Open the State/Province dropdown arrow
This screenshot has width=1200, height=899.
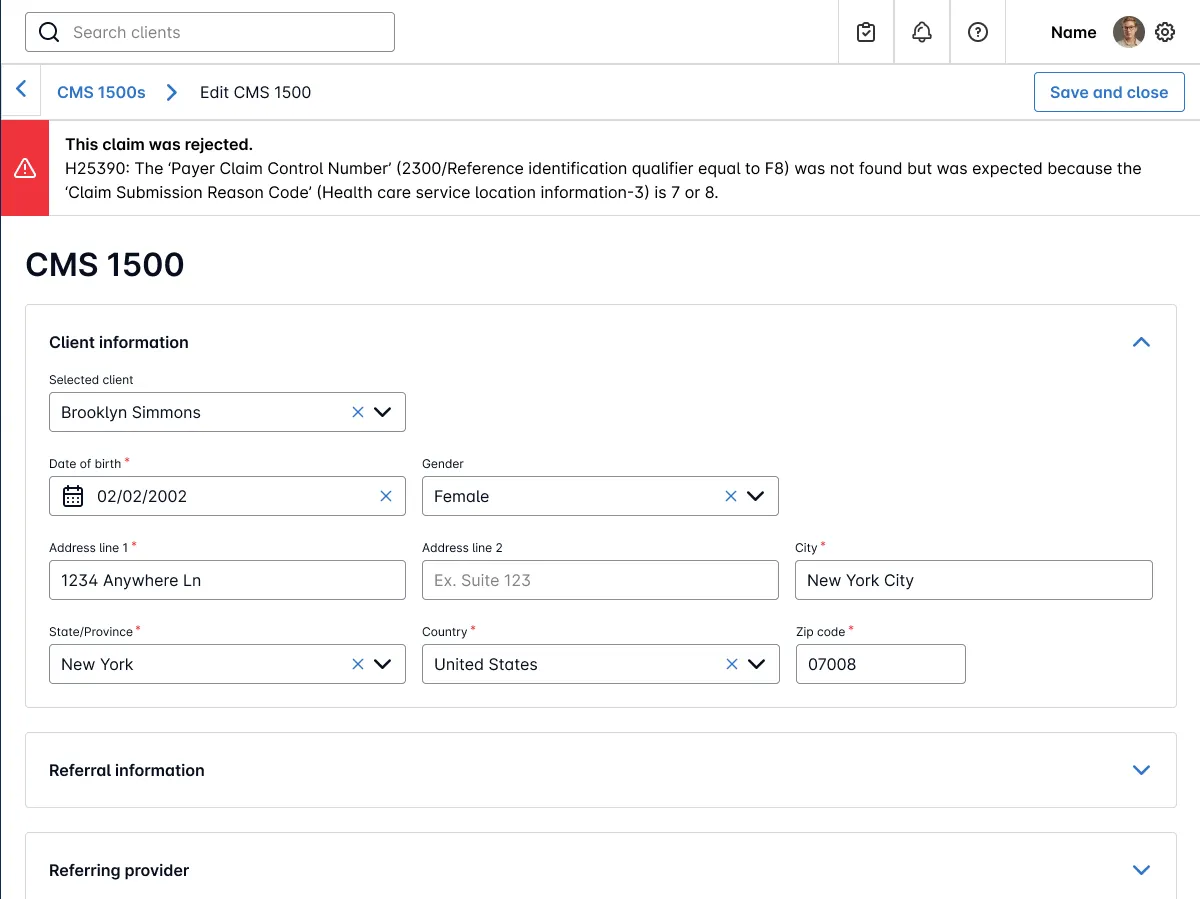click(382, 664)
